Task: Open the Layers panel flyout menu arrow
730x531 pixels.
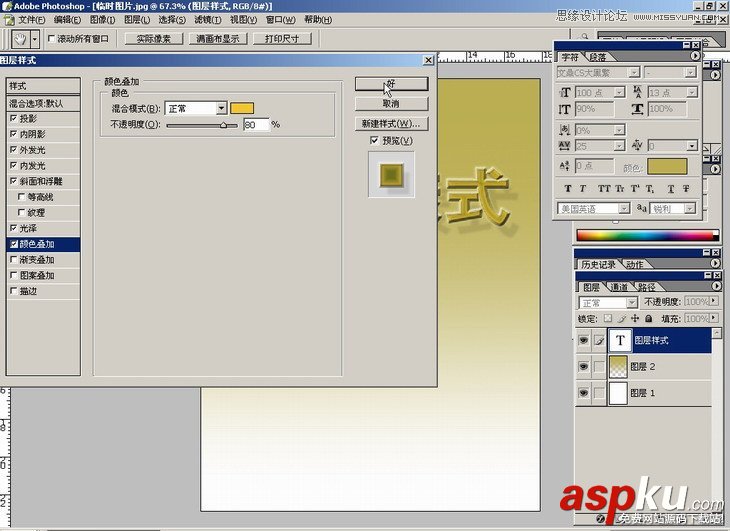Action: tap(716, 286)
